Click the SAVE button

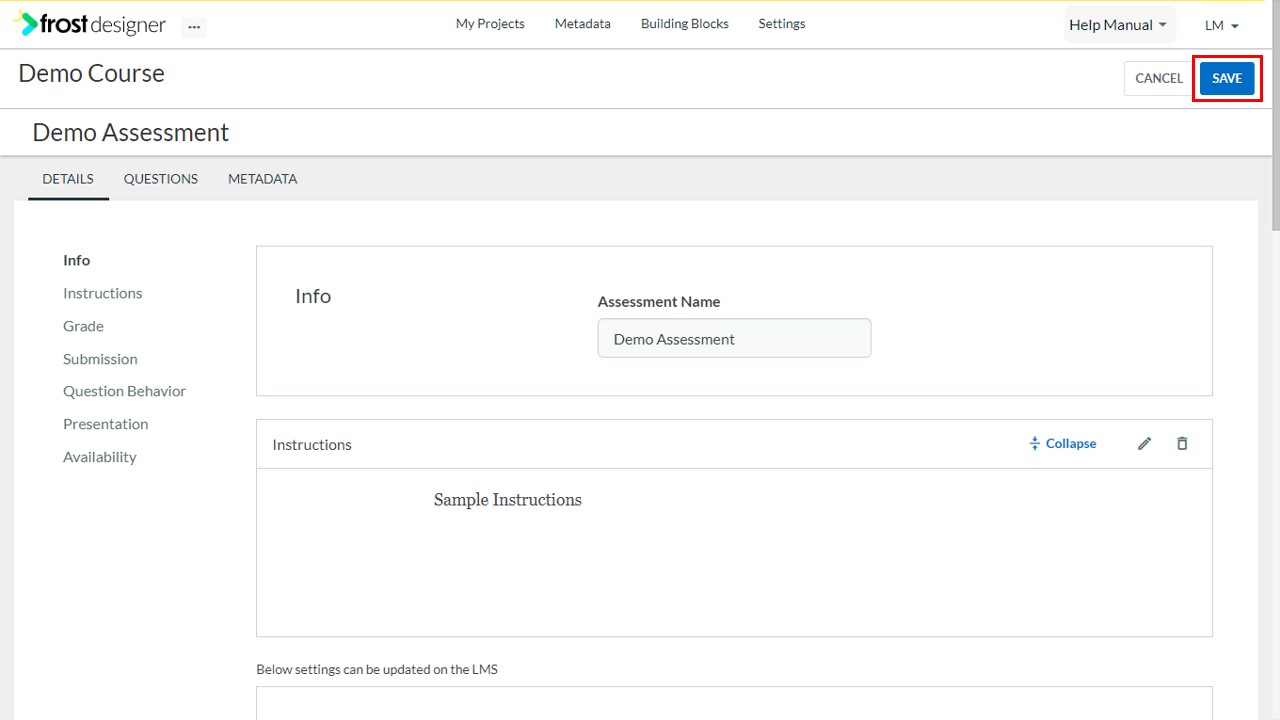(x=1227, y=78)
